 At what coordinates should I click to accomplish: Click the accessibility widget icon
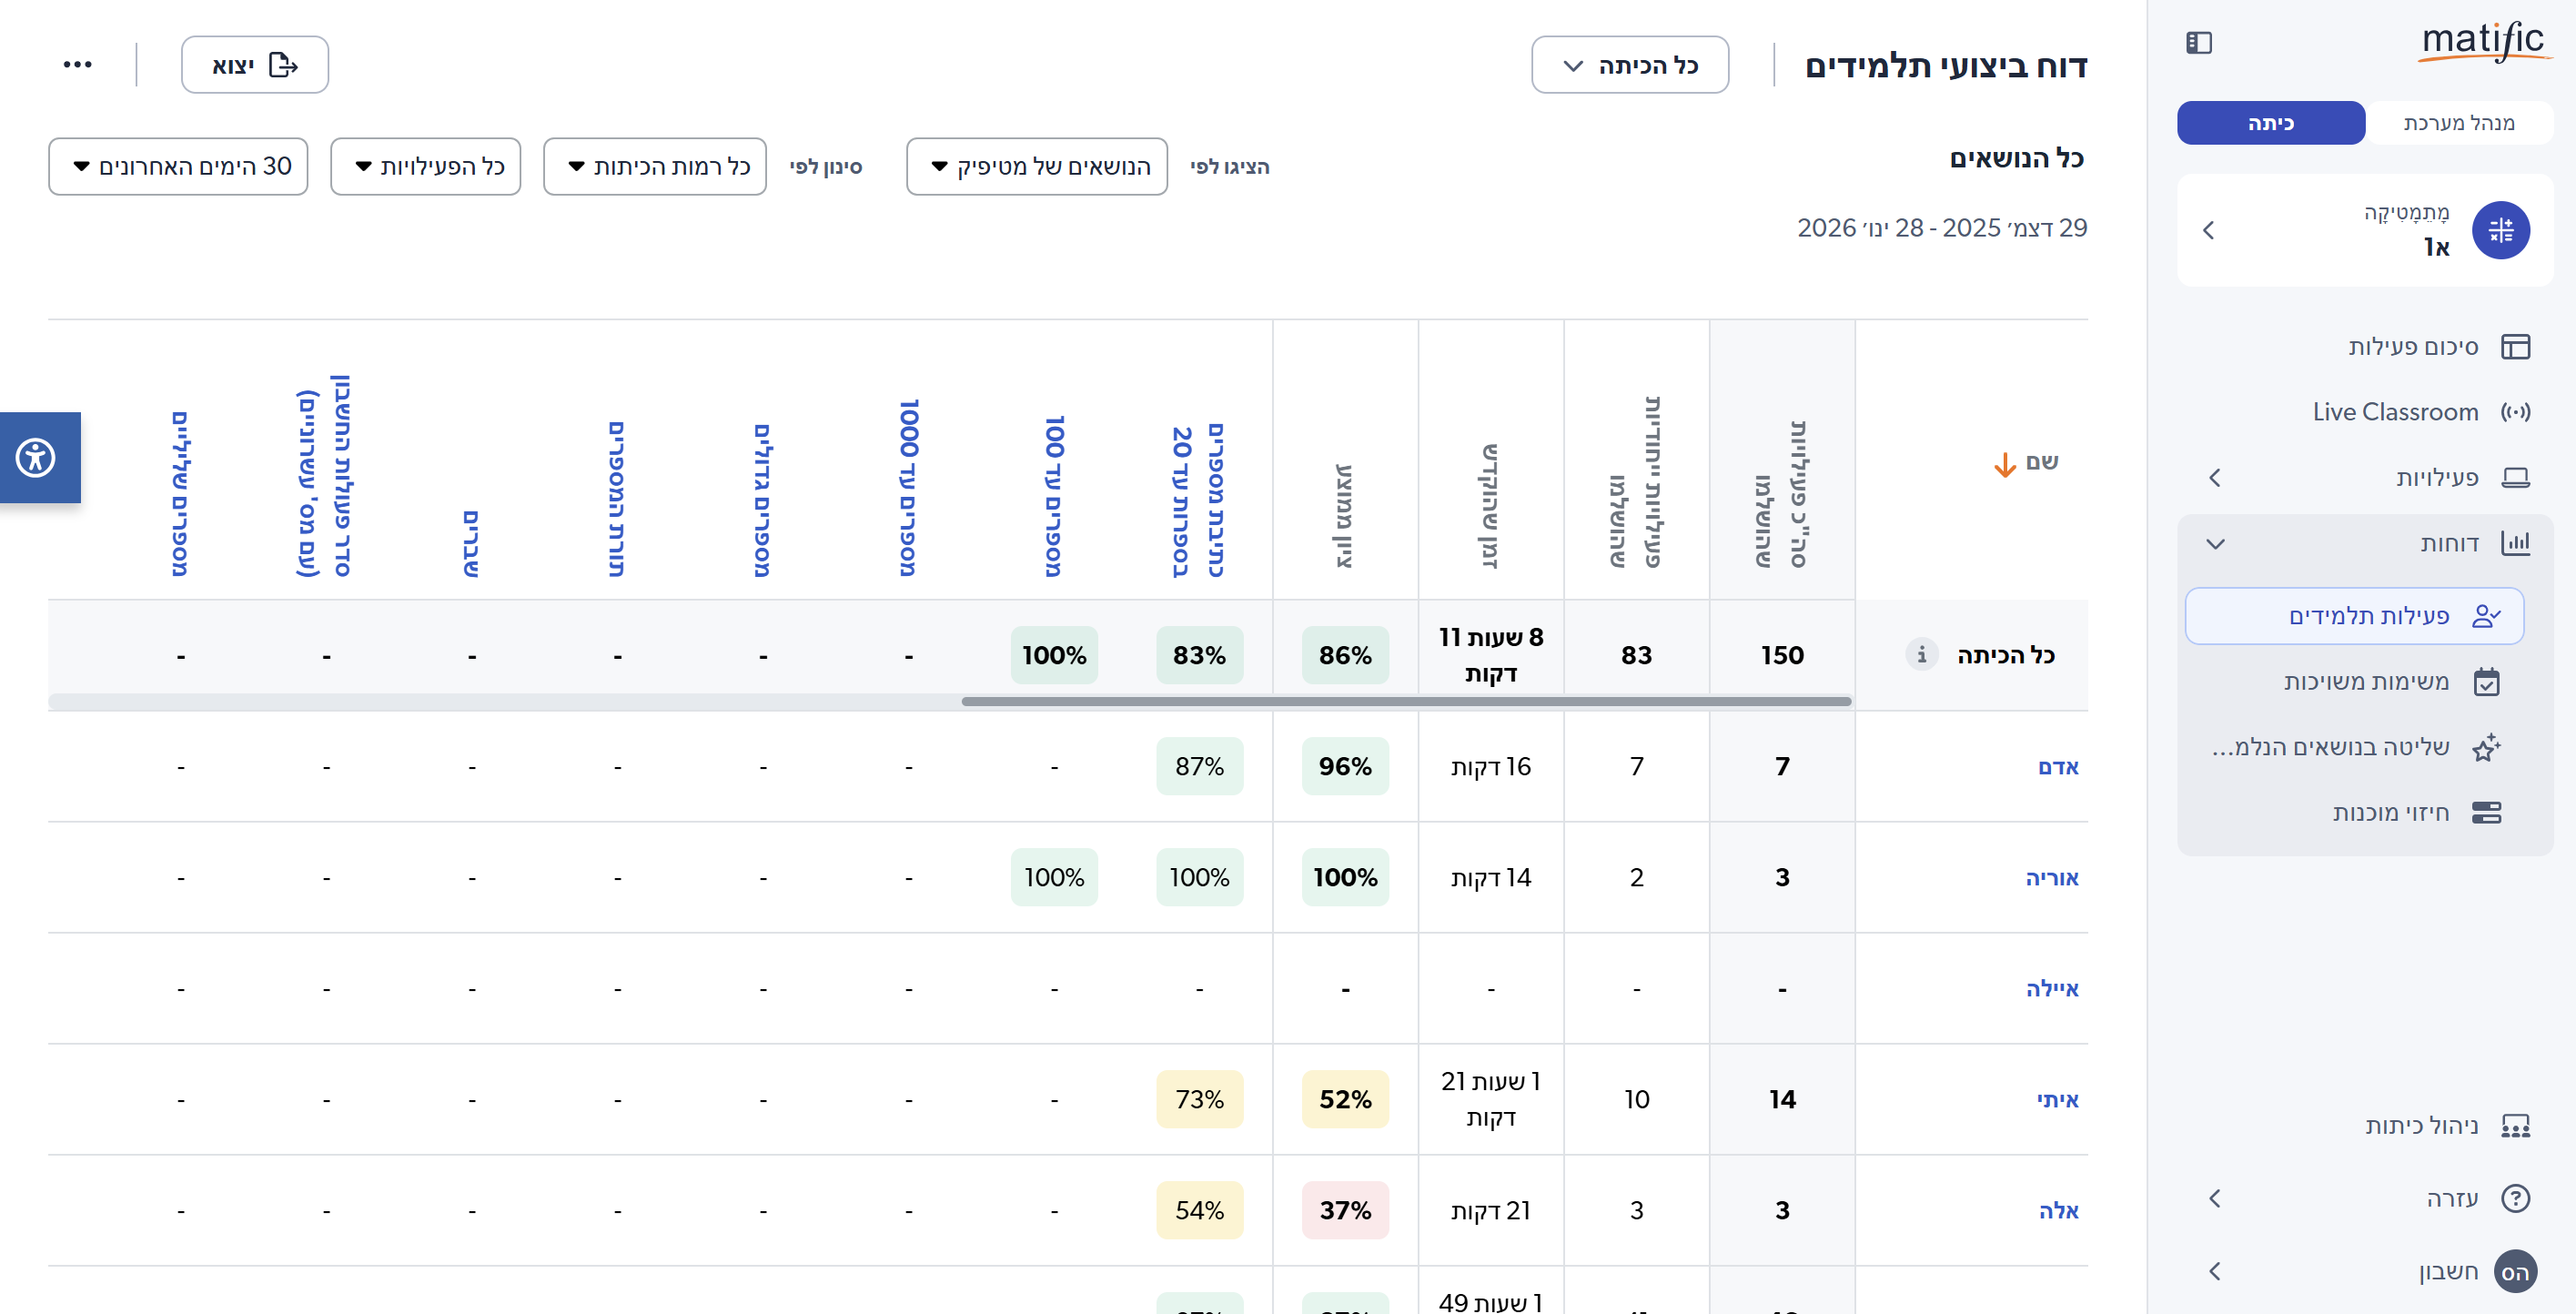click(x=36, y=458)
